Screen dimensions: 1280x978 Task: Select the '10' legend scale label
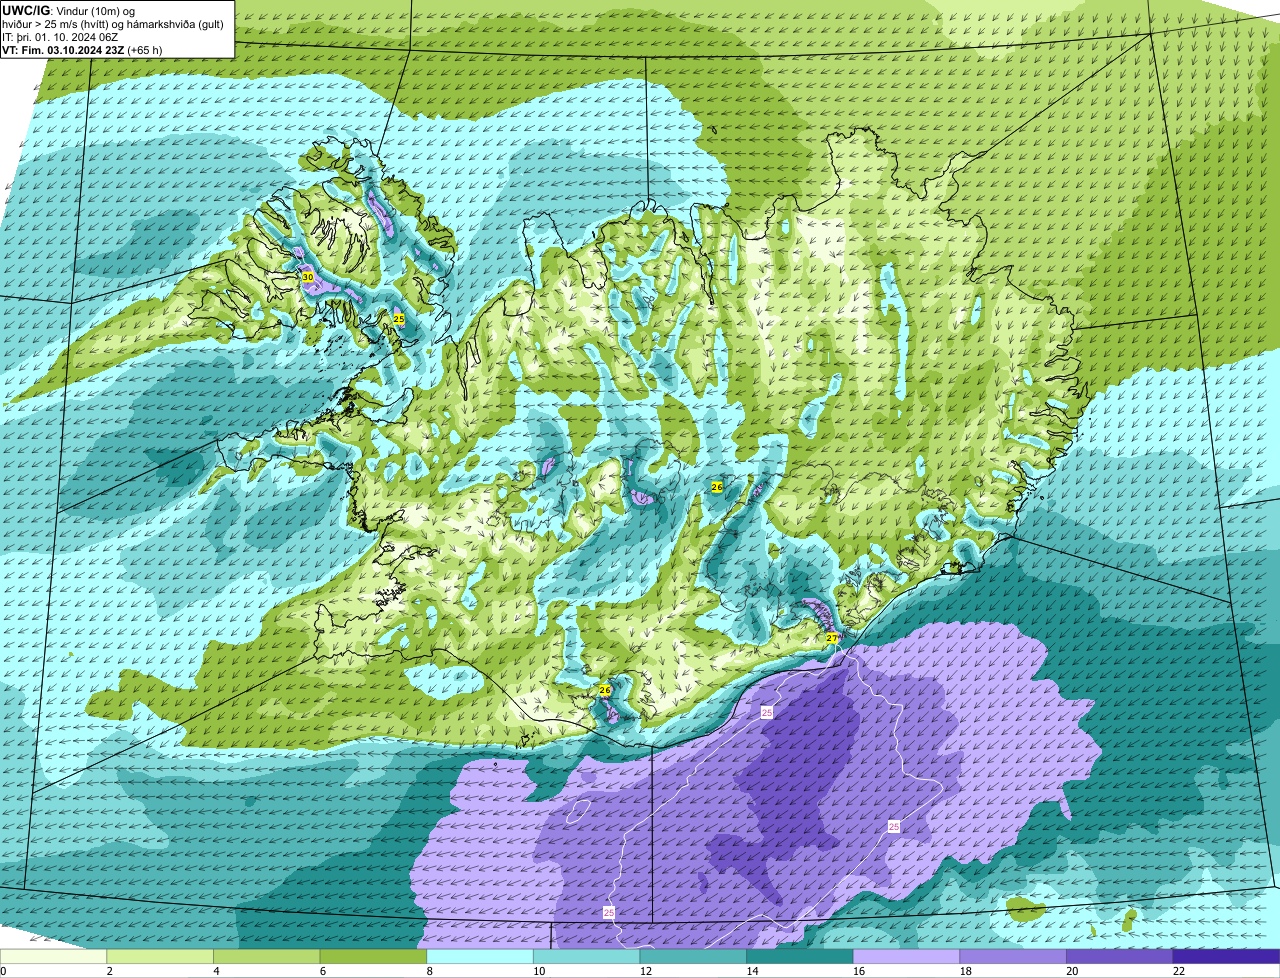[539, 971]
